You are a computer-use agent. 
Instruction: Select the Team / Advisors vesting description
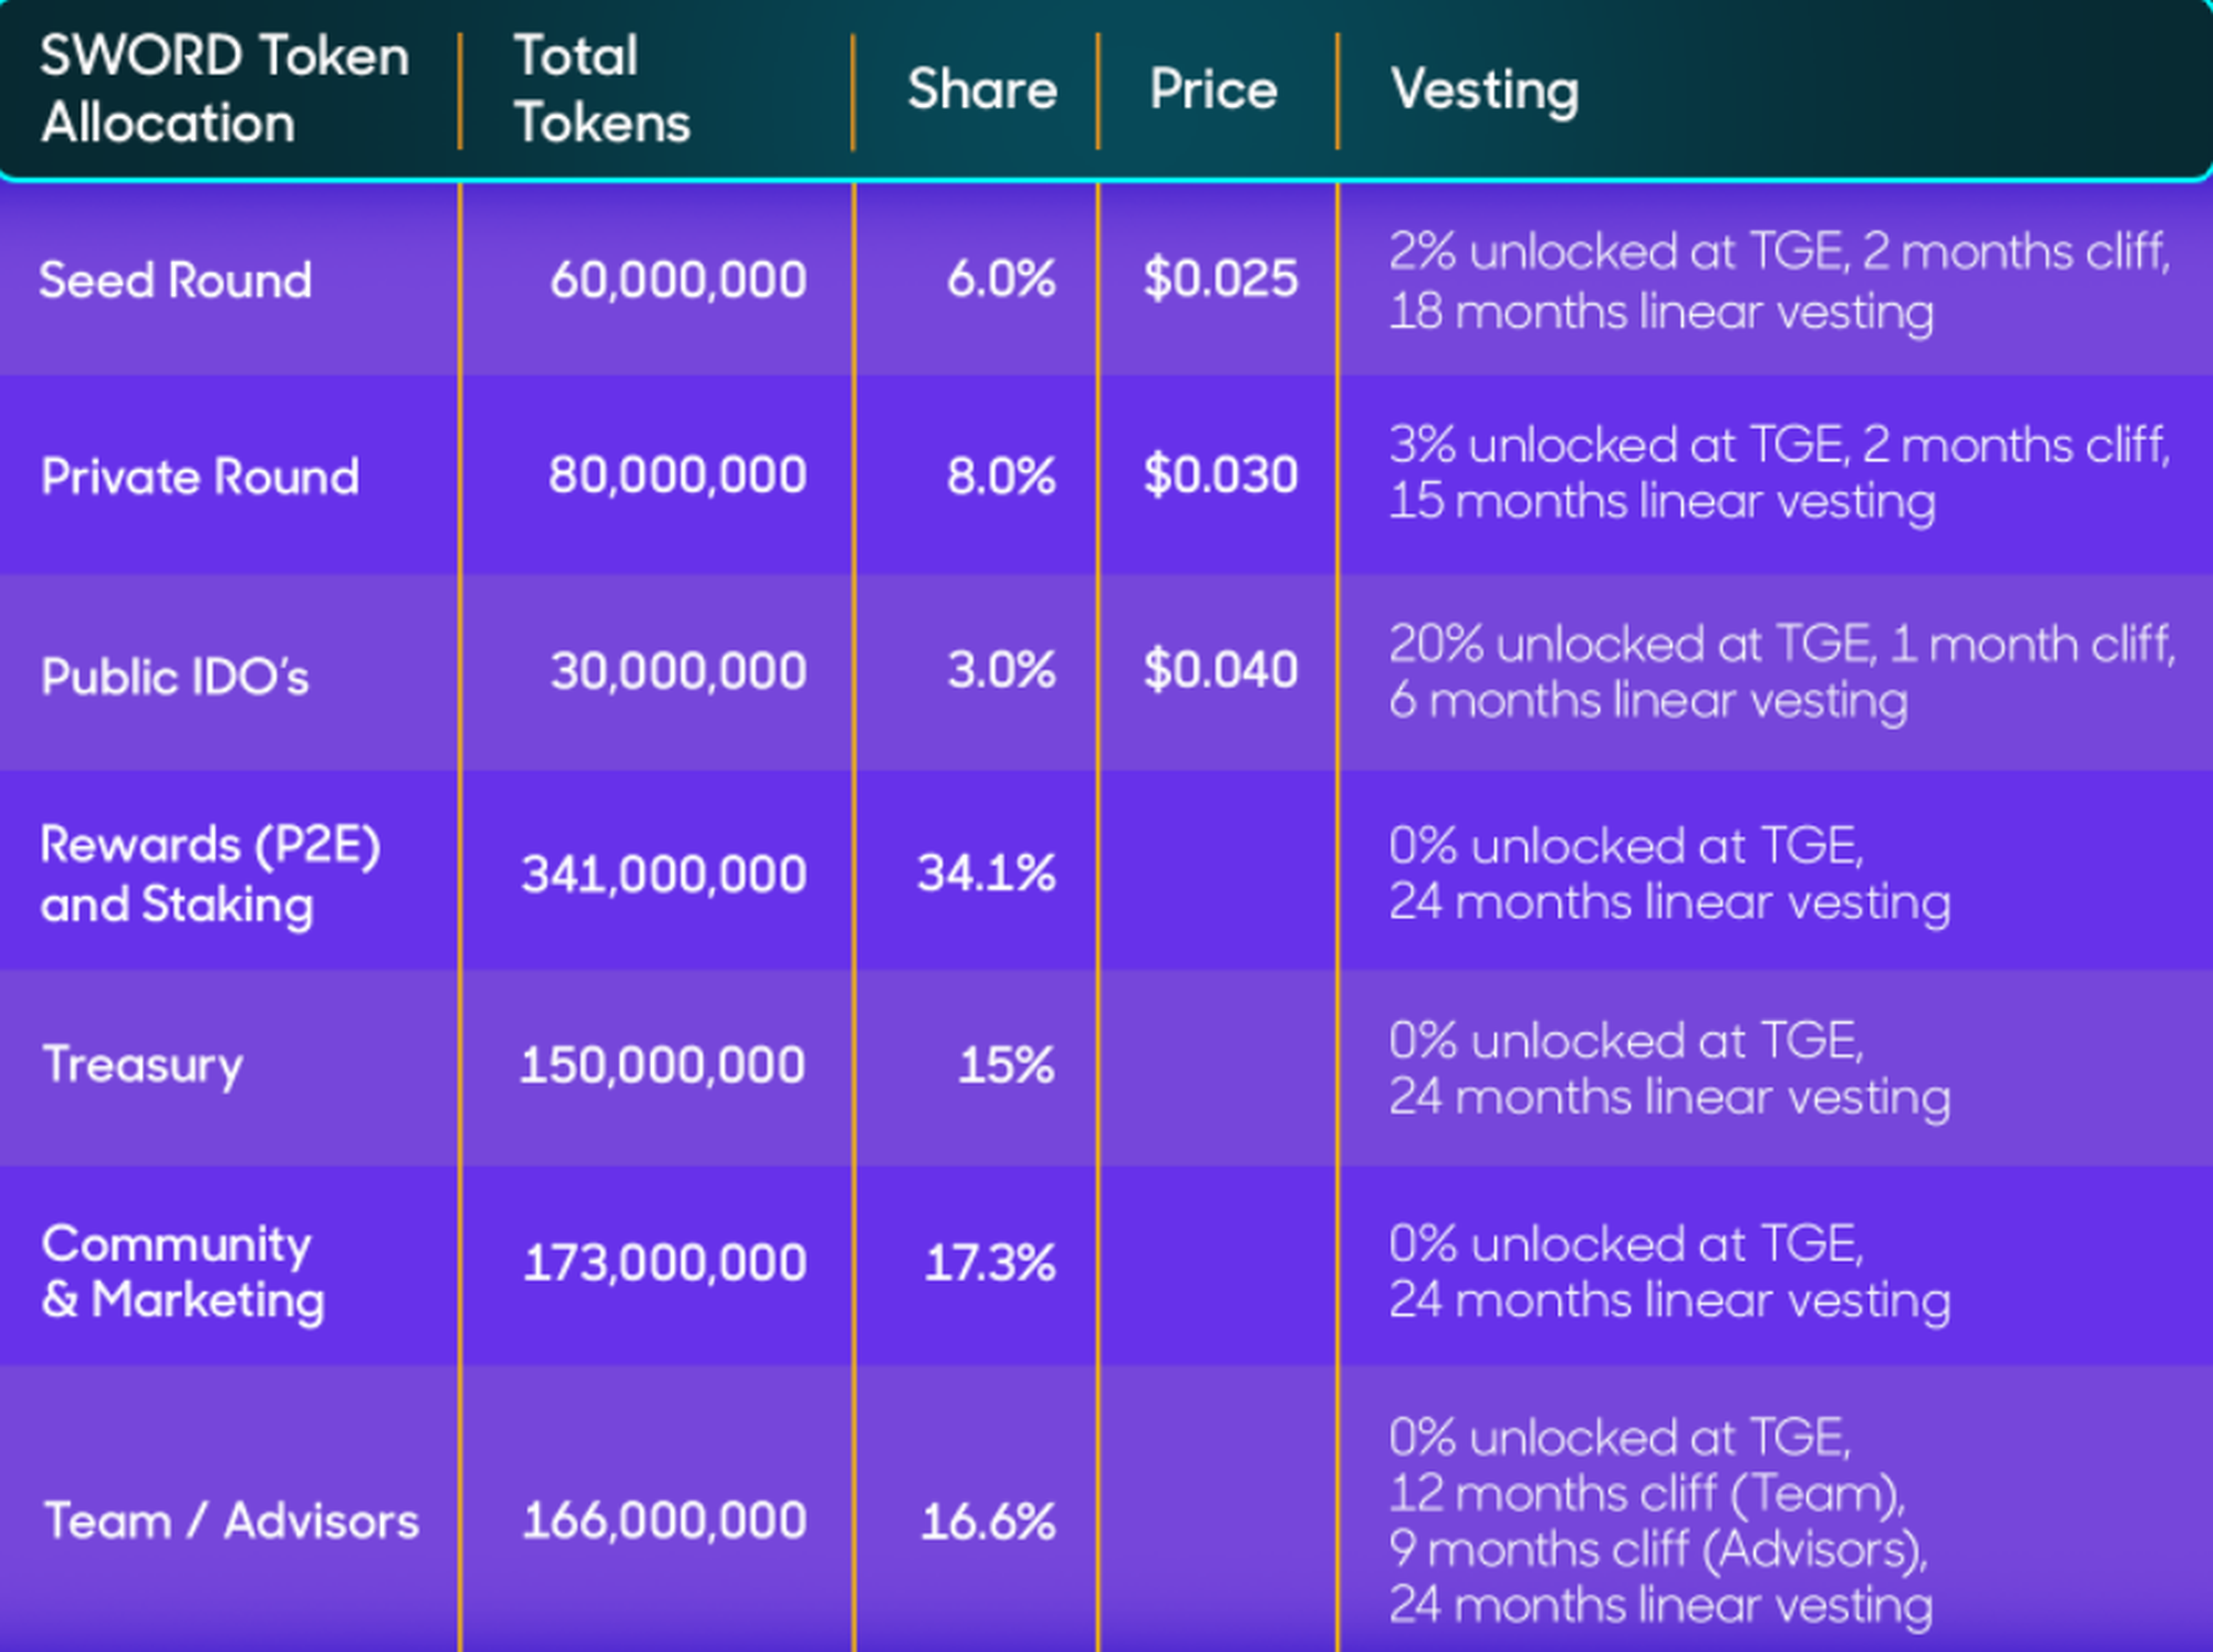point(1660,1520)
